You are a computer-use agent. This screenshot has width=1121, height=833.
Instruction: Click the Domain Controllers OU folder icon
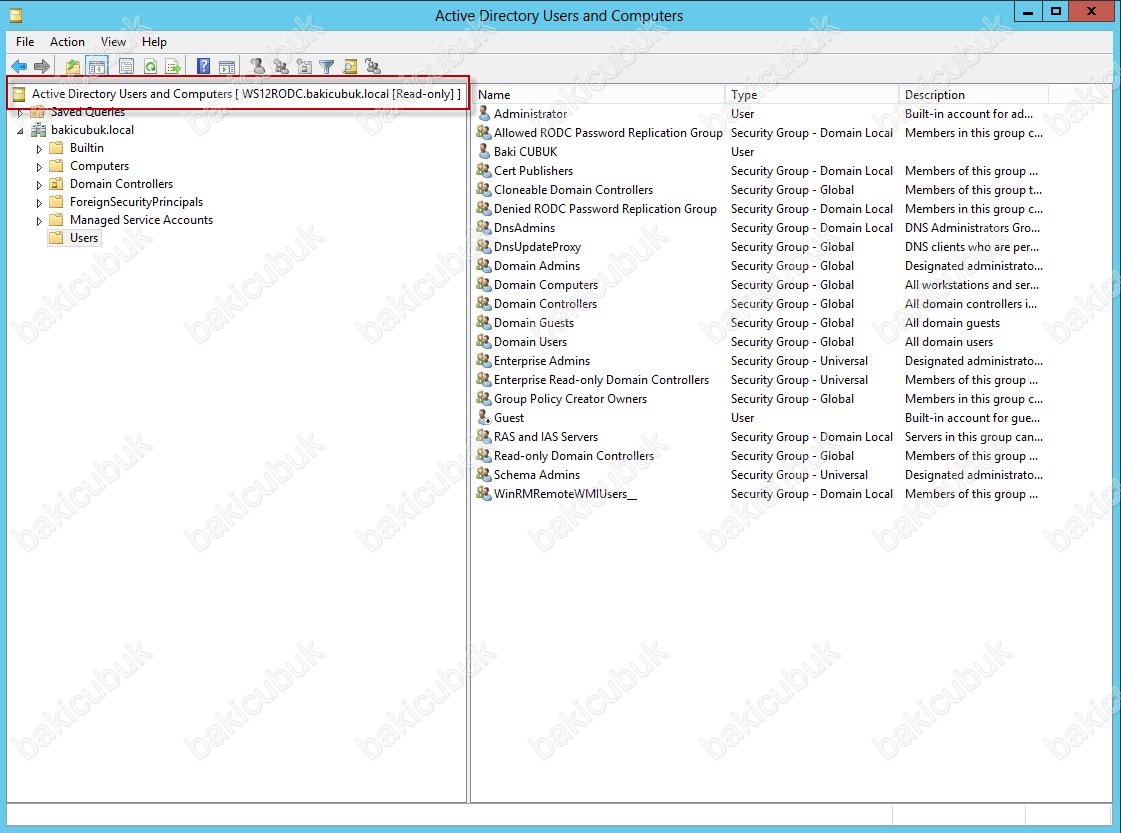point(56,184)
